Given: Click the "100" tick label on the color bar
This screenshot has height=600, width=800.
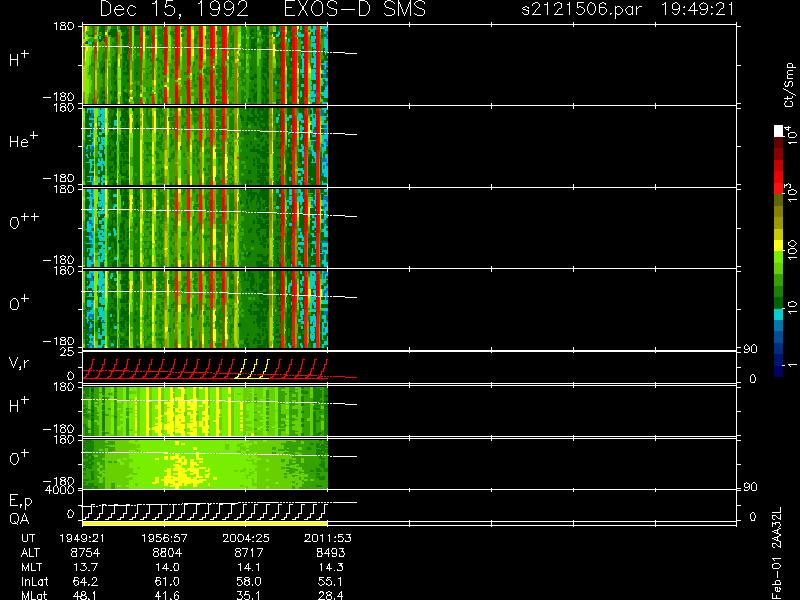Looking at the screenshot, I should pyautogui.click(x=792, y=250).
